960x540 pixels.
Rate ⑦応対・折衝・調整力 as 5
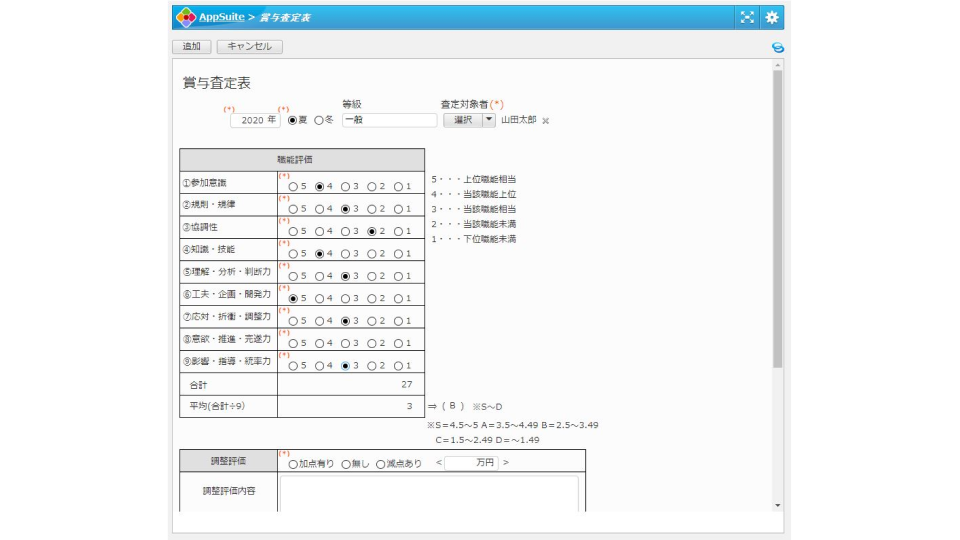[x=293, y=321]
